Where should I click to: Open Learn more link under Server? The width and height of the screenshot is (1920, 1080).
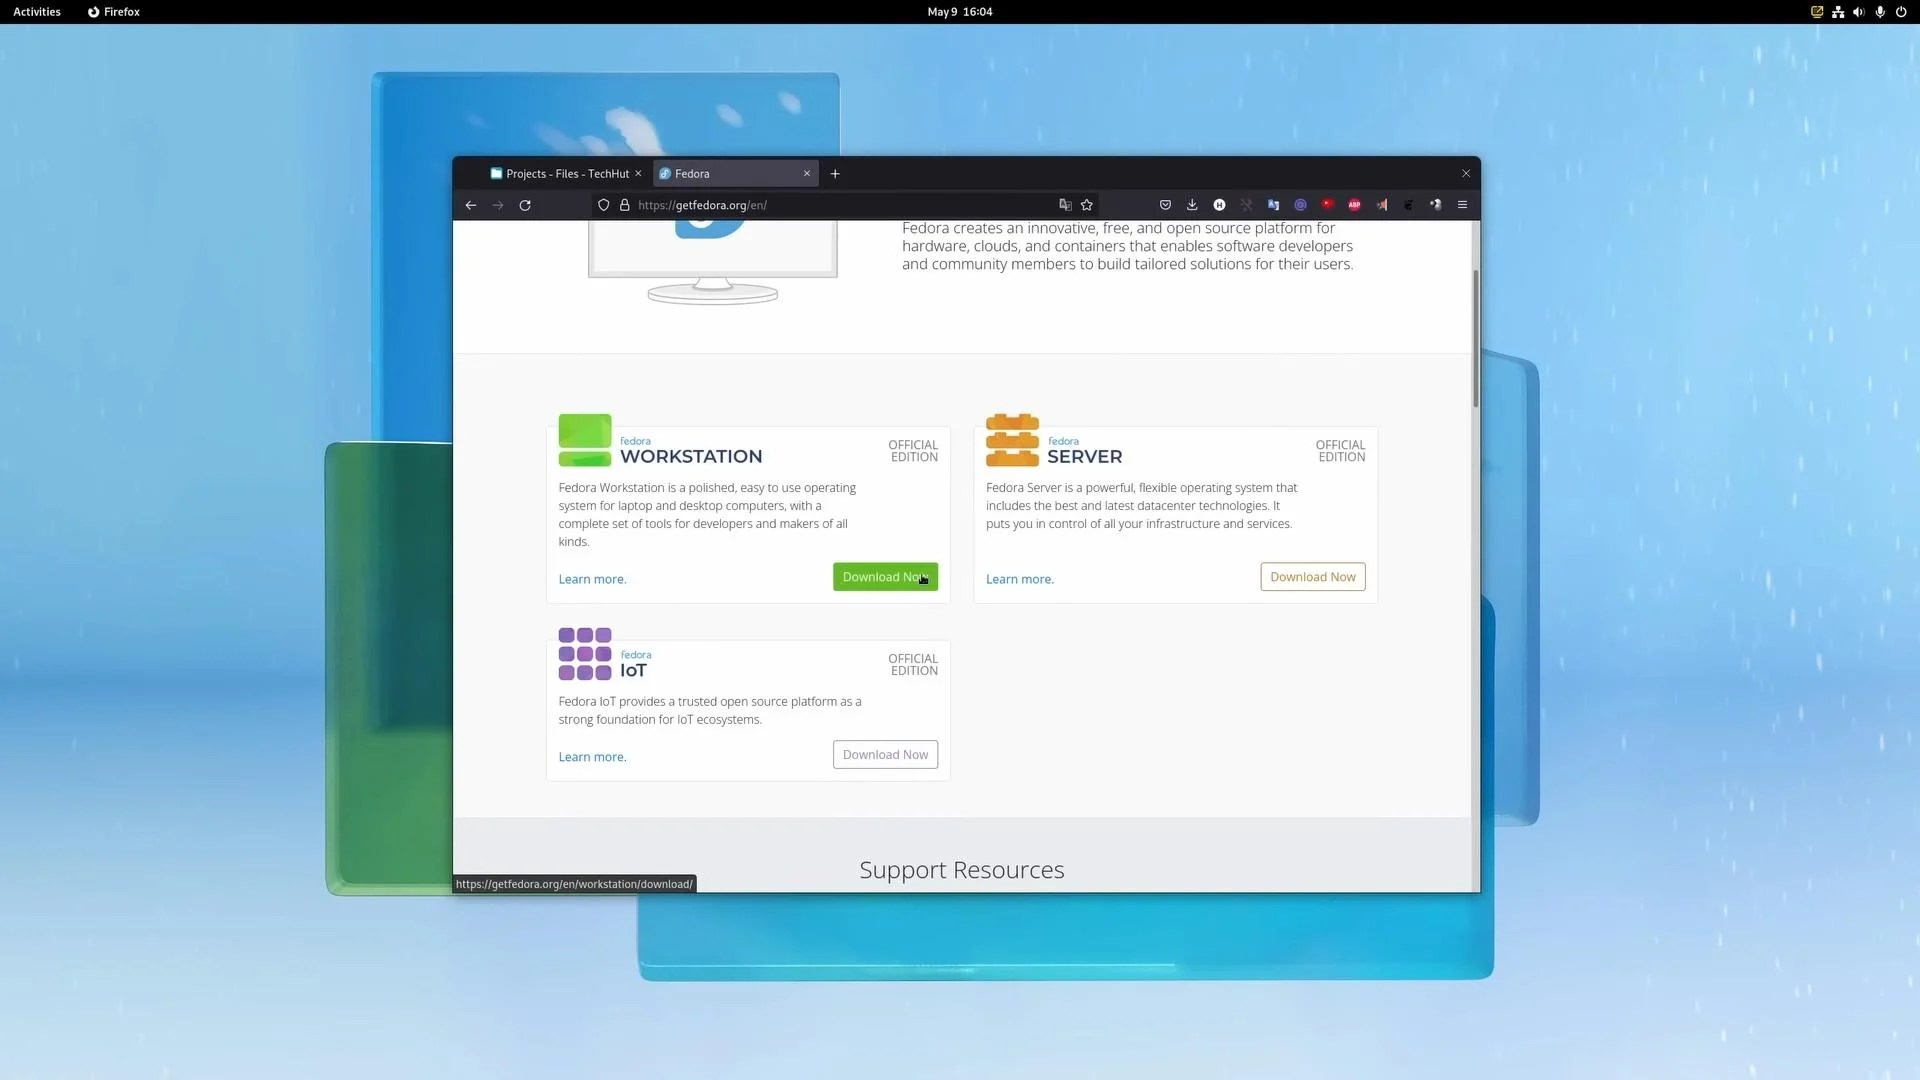(x=1019, y=580)
